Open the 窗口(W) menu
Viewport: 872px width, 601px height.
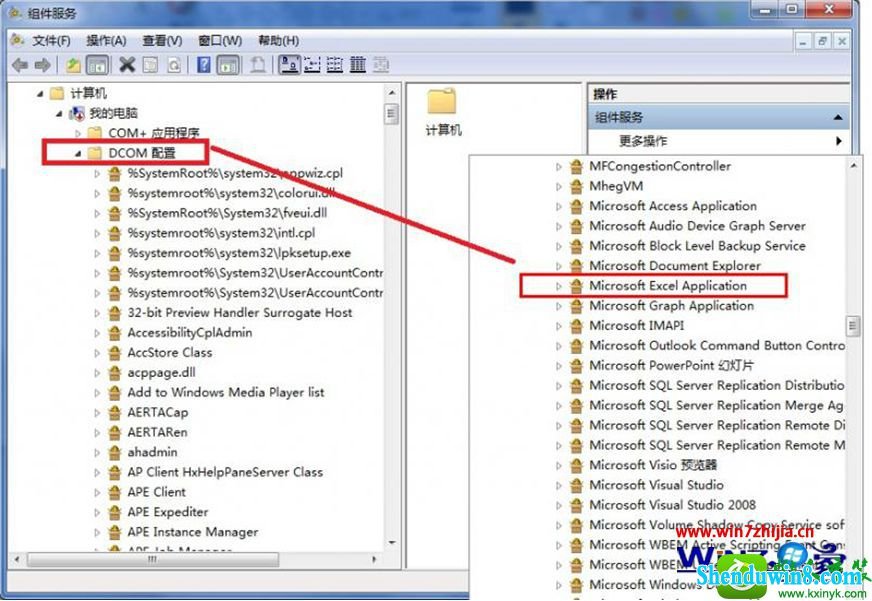220,41
